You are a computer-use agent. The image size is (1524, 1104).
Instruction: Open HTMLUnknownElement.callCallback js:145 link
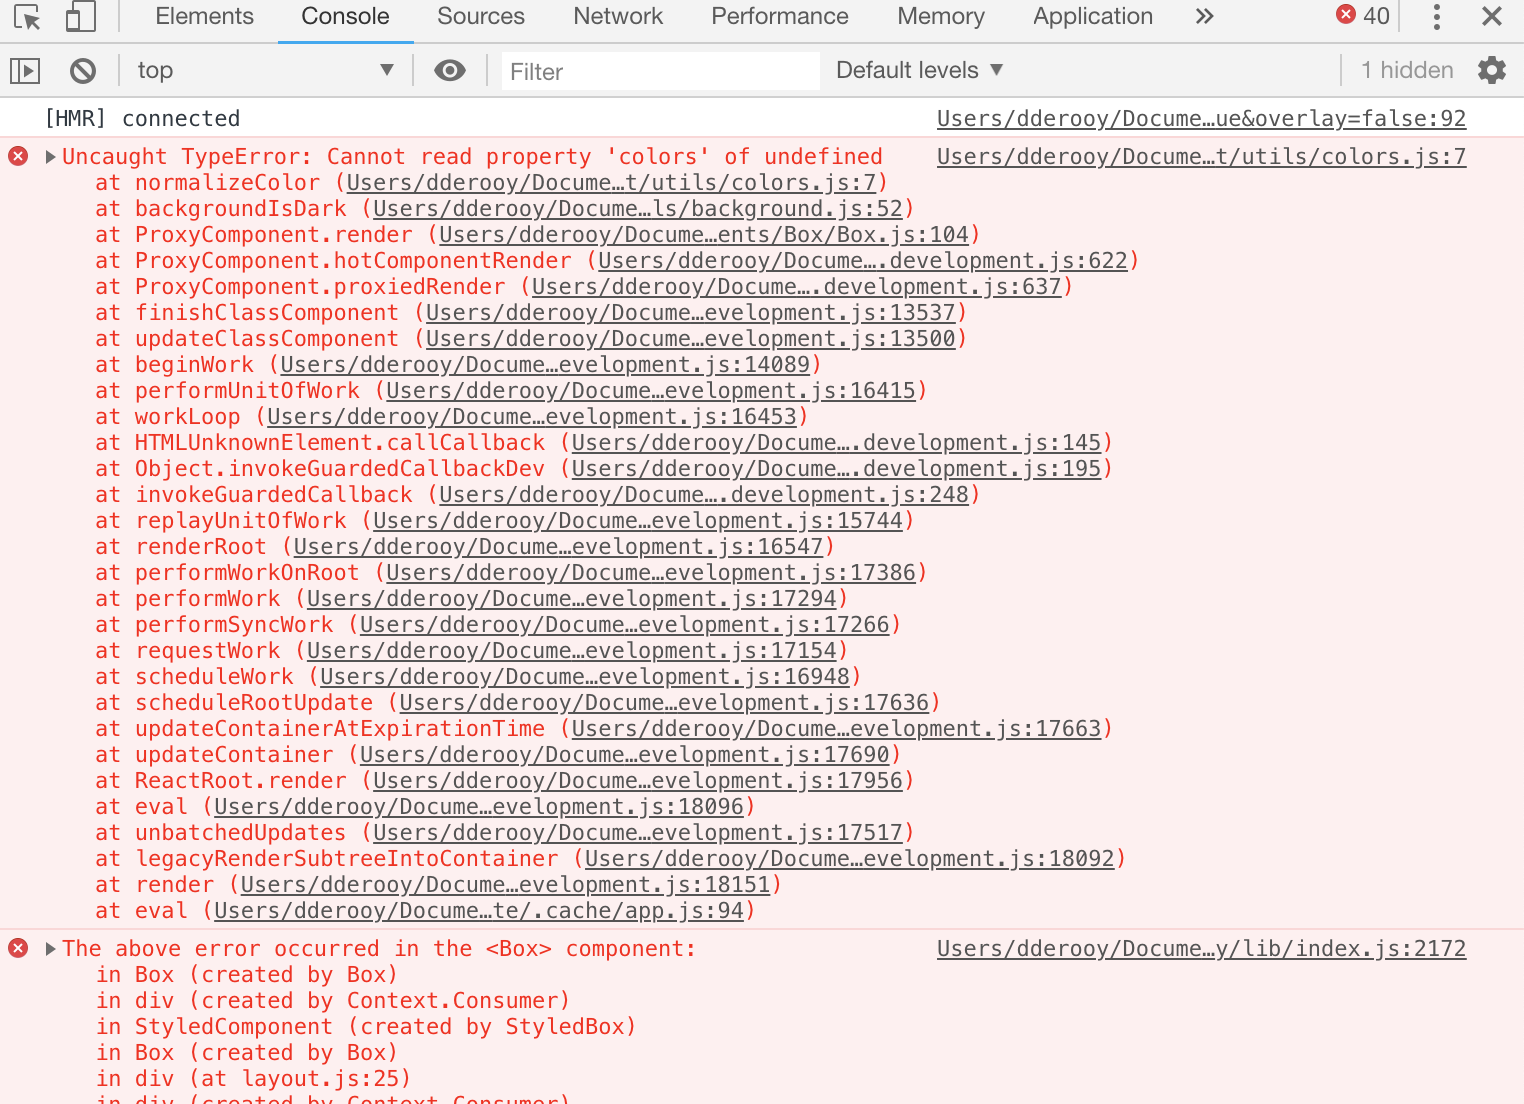coord(836,442)
